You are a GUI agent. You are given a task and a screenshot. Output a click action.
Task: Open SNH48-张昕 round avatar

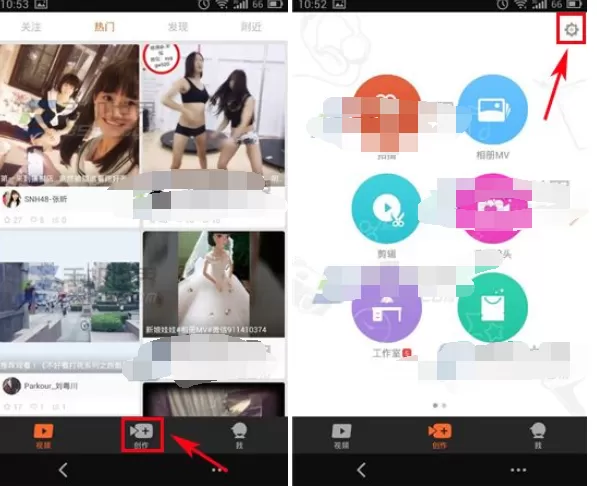11,199
